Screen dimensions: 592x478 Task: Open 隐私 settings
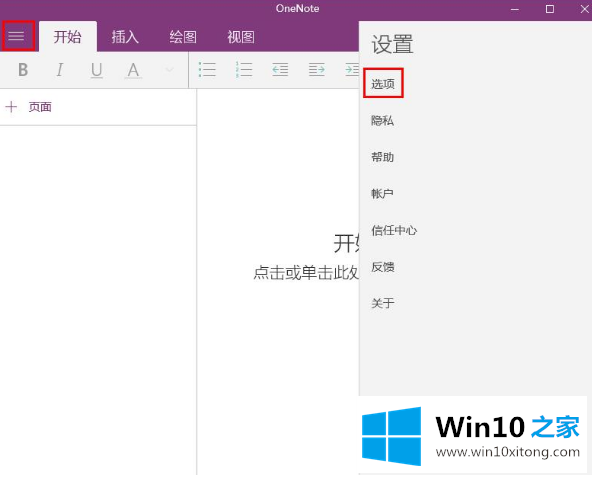(382, 120)
